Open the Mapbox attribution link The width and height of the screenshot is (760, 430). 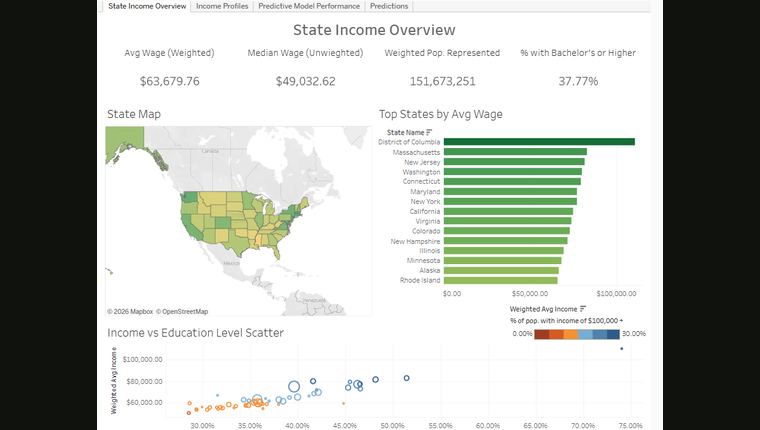[130, 312]
